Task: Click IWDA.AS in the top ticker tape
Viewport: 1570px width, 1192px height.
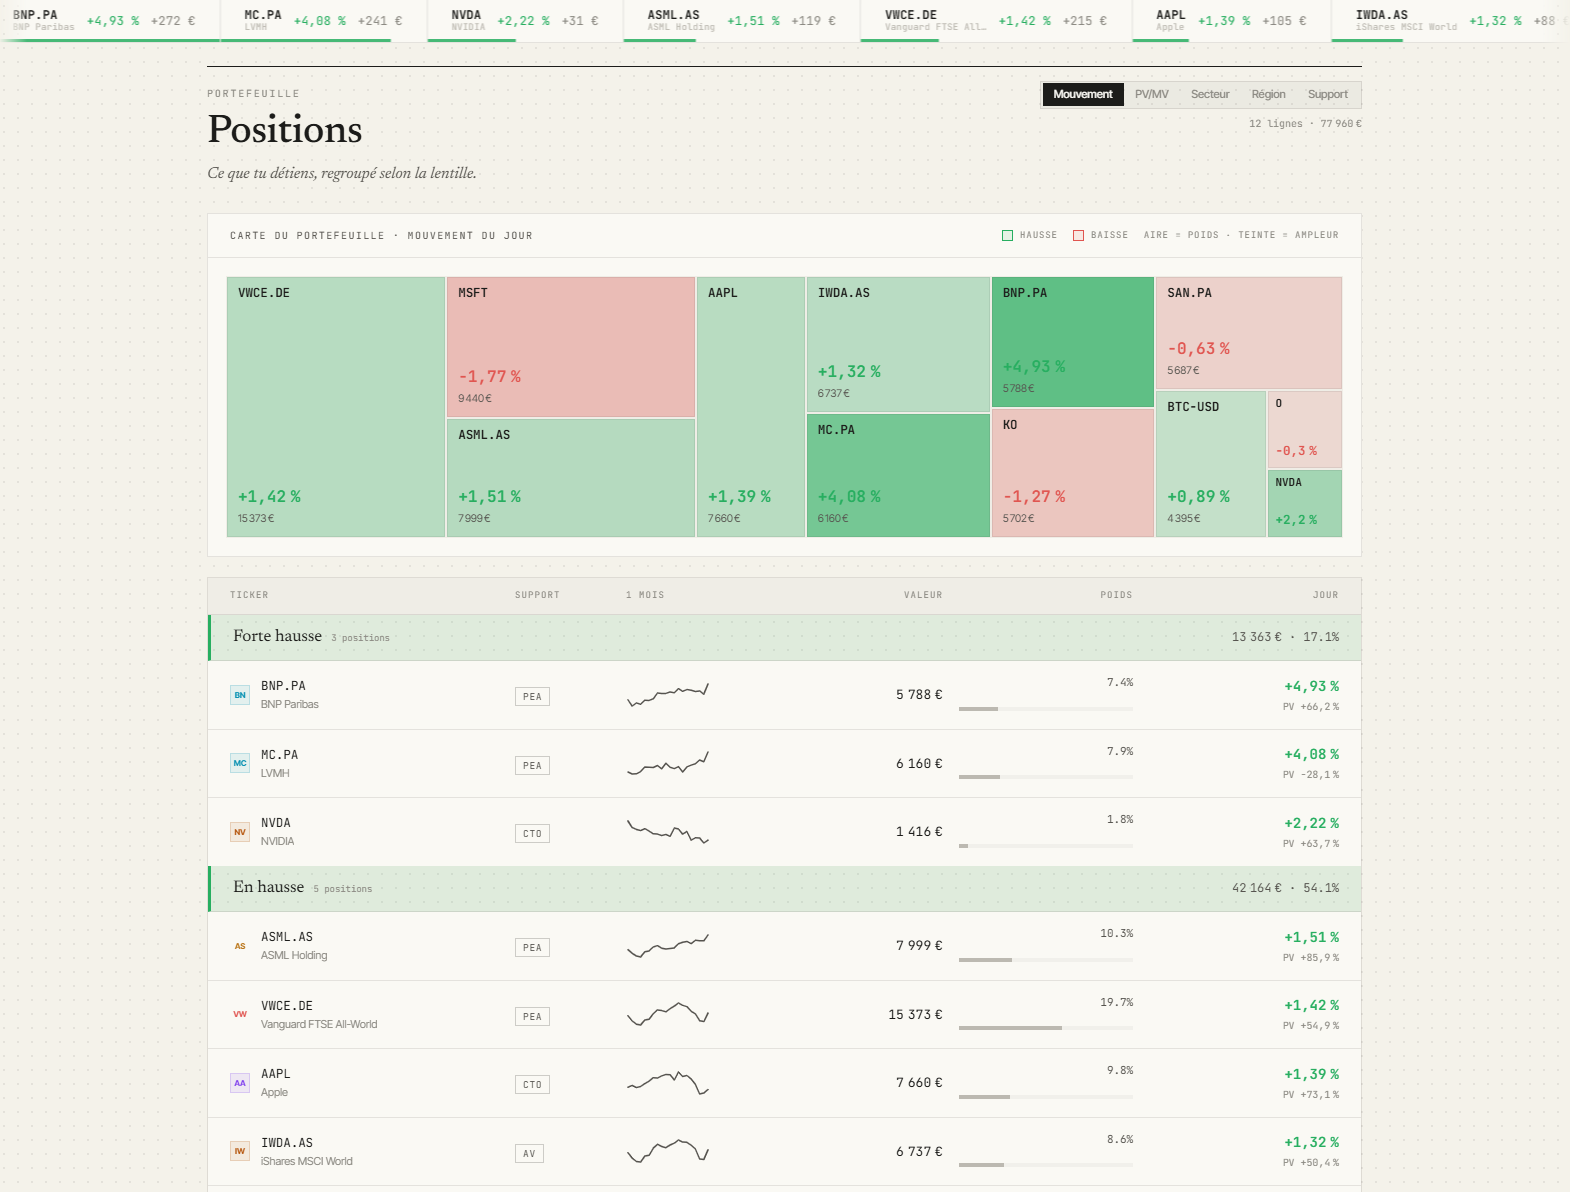Action: (x=1450, y=20)
